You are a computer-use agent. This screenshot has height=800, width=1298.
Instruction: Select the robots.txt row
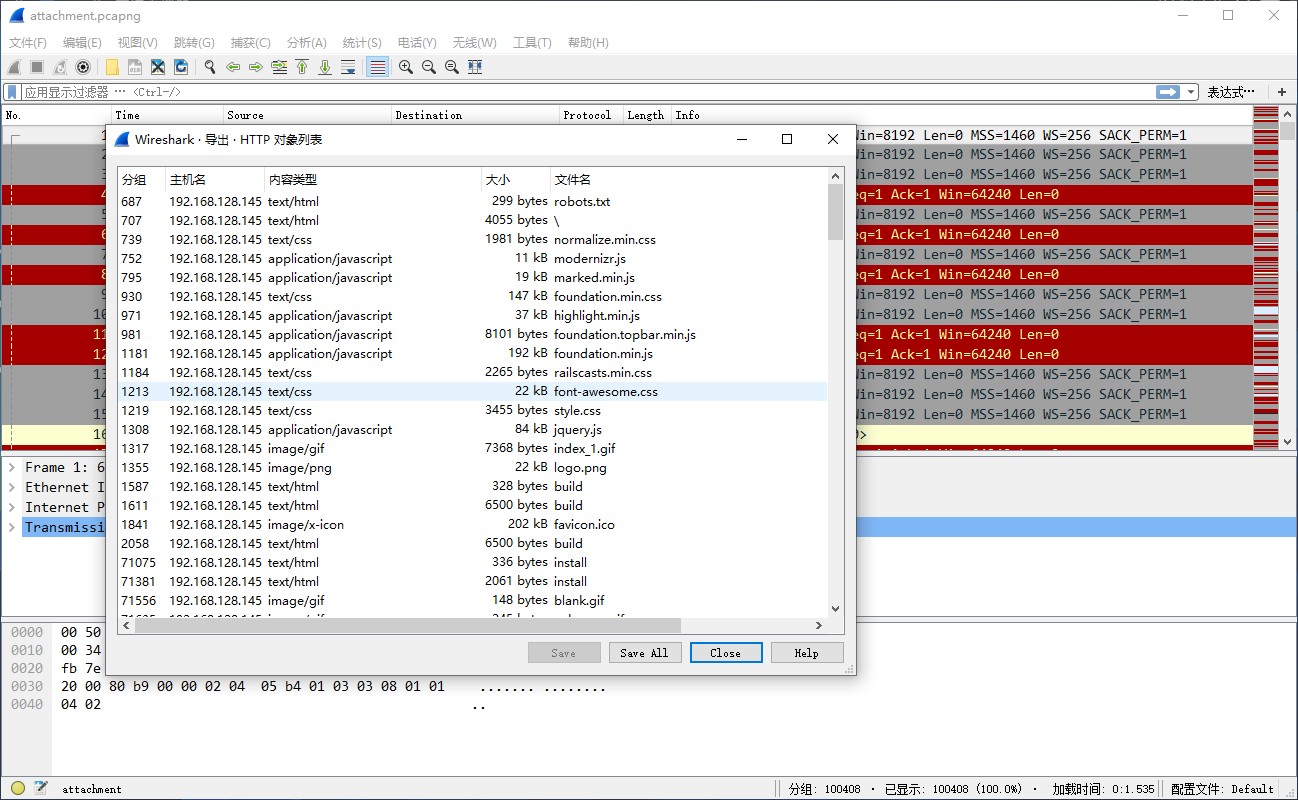[472, 201]
